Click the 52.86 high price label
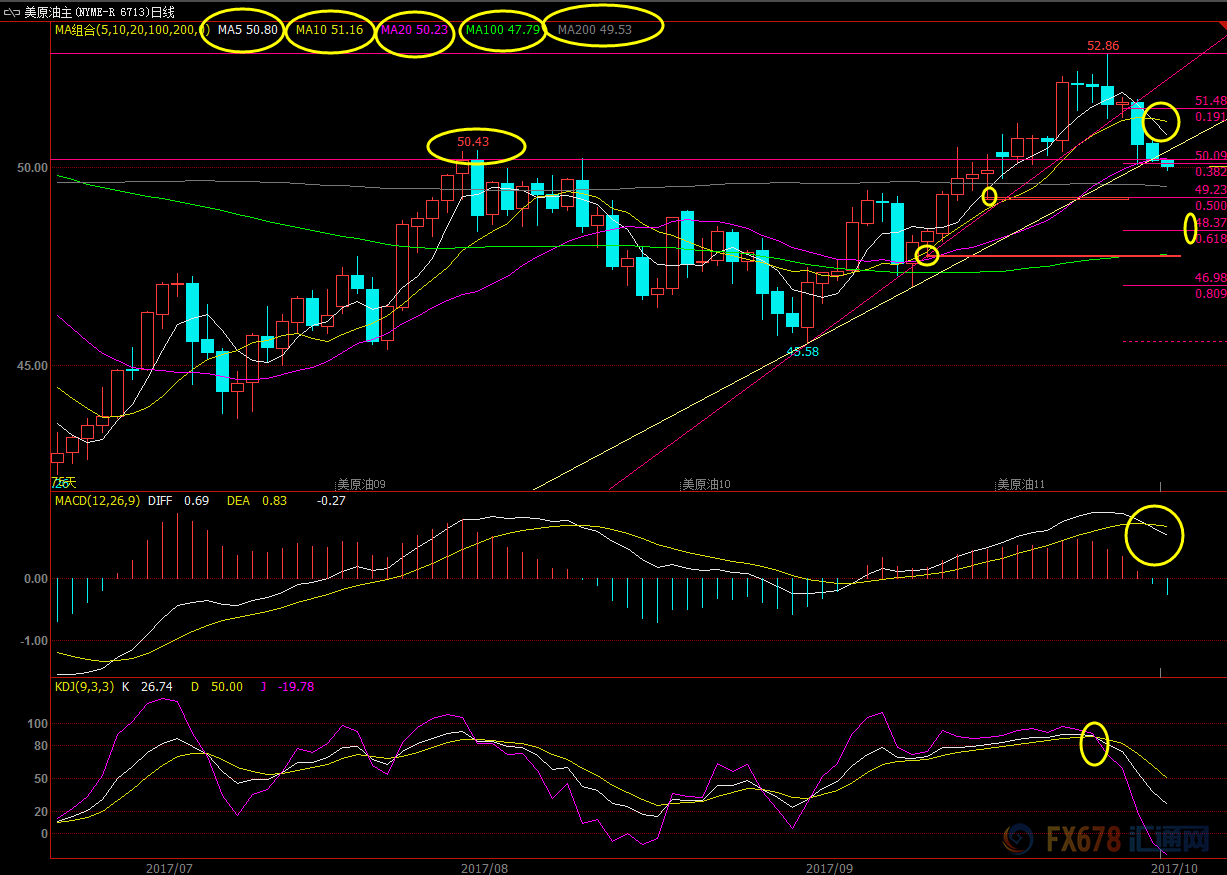This screenshot has height=875, width=1227. [1103, 46]
